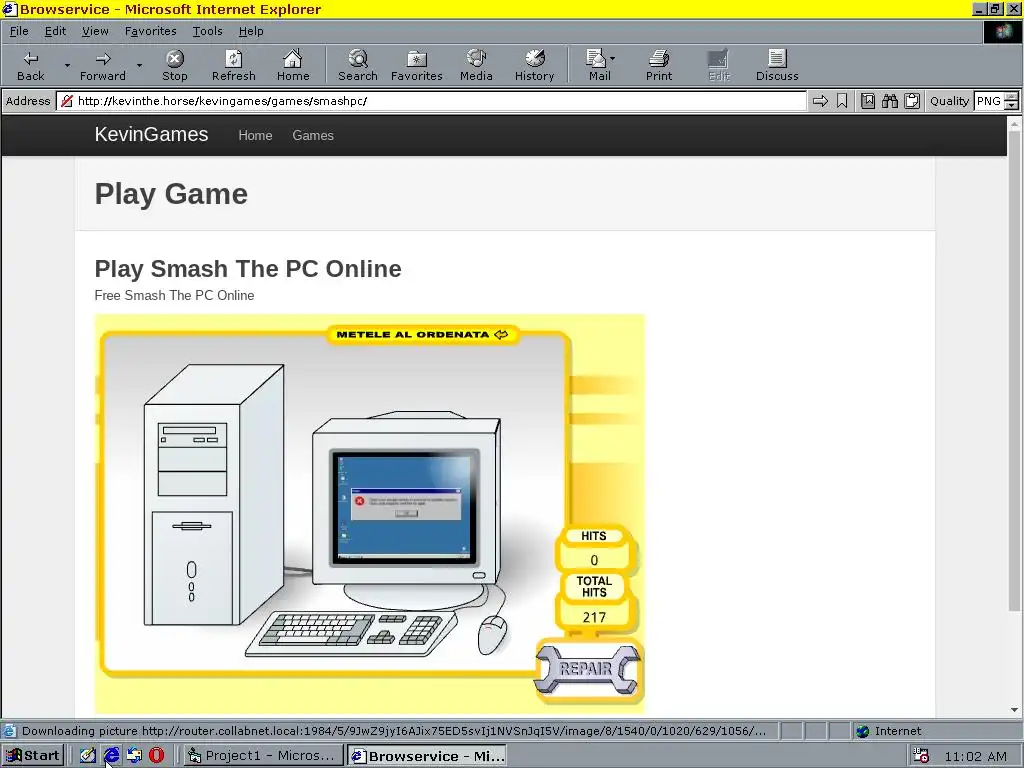The height and width of the screenshot is (768, 1024).
Task: Click the clipboard paste icon near Quality
Action: coord(912,101)
